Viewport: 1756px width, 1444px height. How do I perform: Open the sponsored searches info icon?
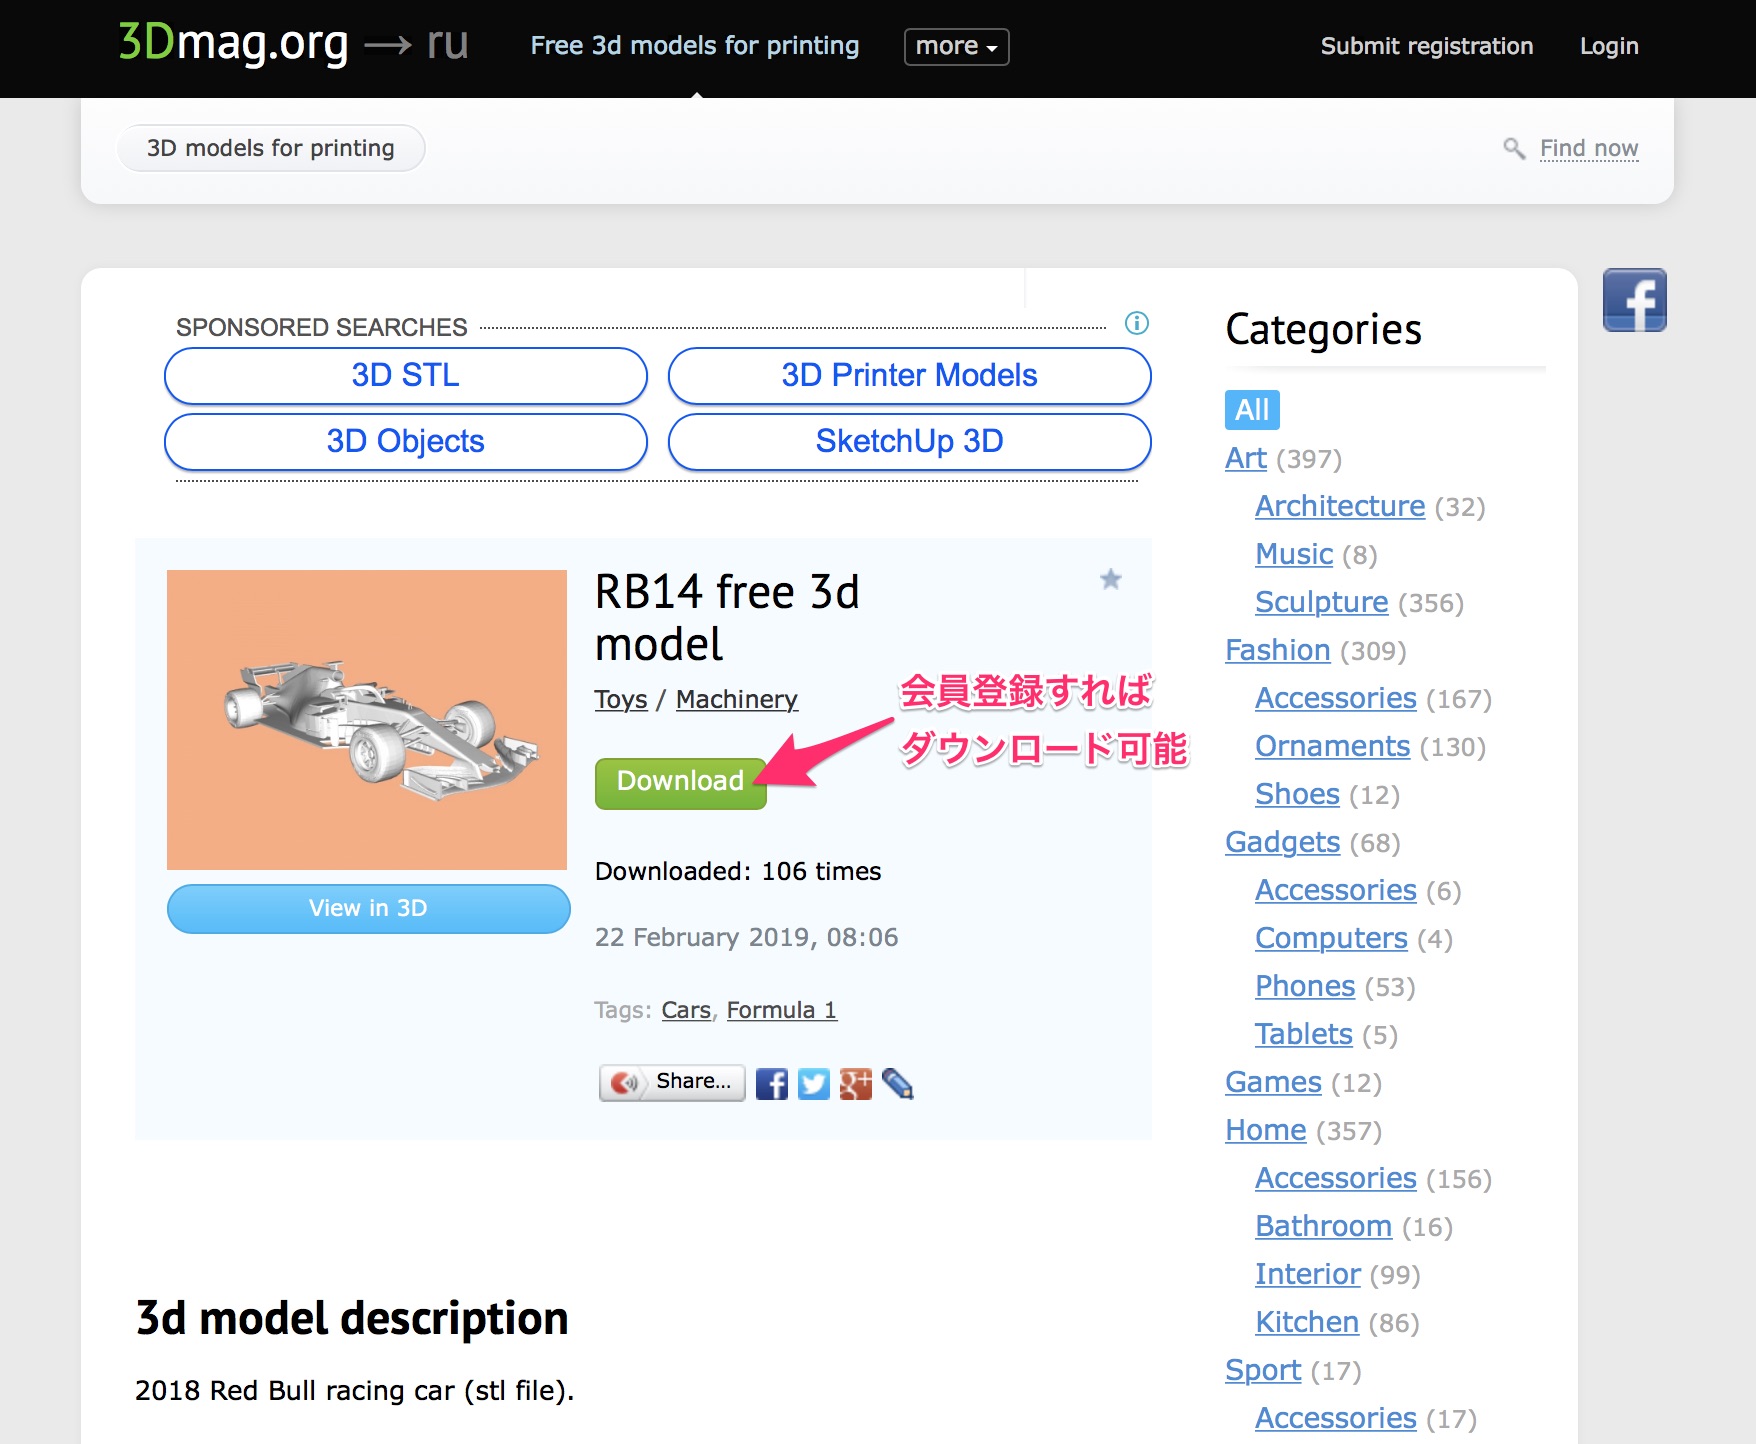pos(1137,323)
